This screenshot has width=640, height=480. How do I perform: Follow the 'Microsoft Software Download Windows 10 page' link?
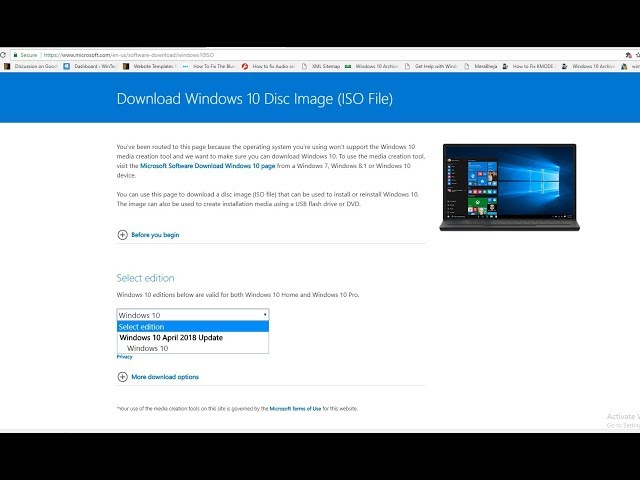click(207, 166)
